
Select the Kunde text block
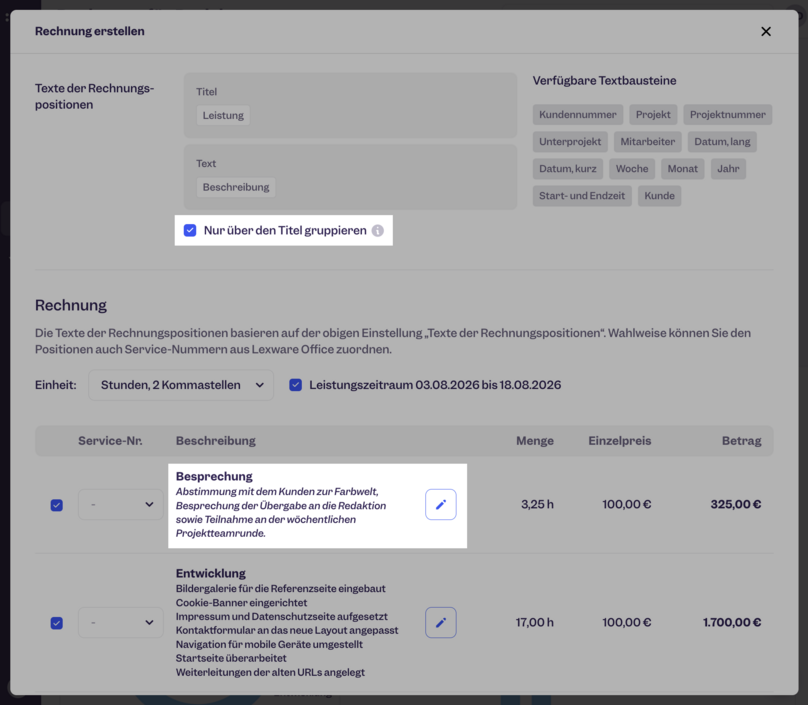click(x=659, y=196)
